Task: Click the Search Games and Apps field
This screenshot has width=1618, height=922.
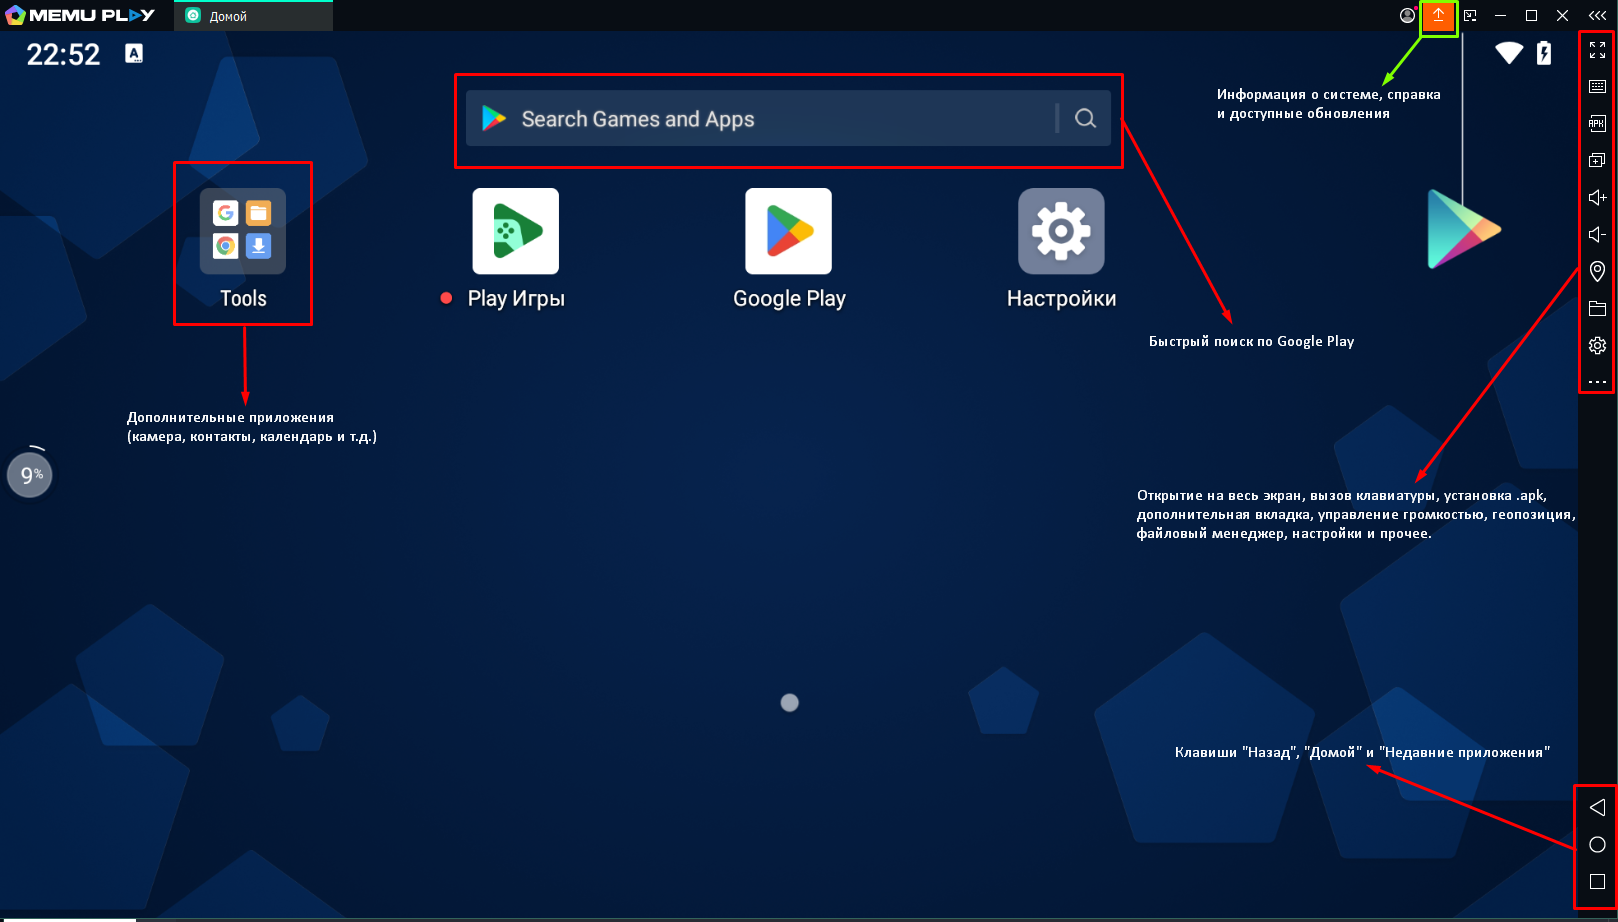Action: [x=760, y=119]
